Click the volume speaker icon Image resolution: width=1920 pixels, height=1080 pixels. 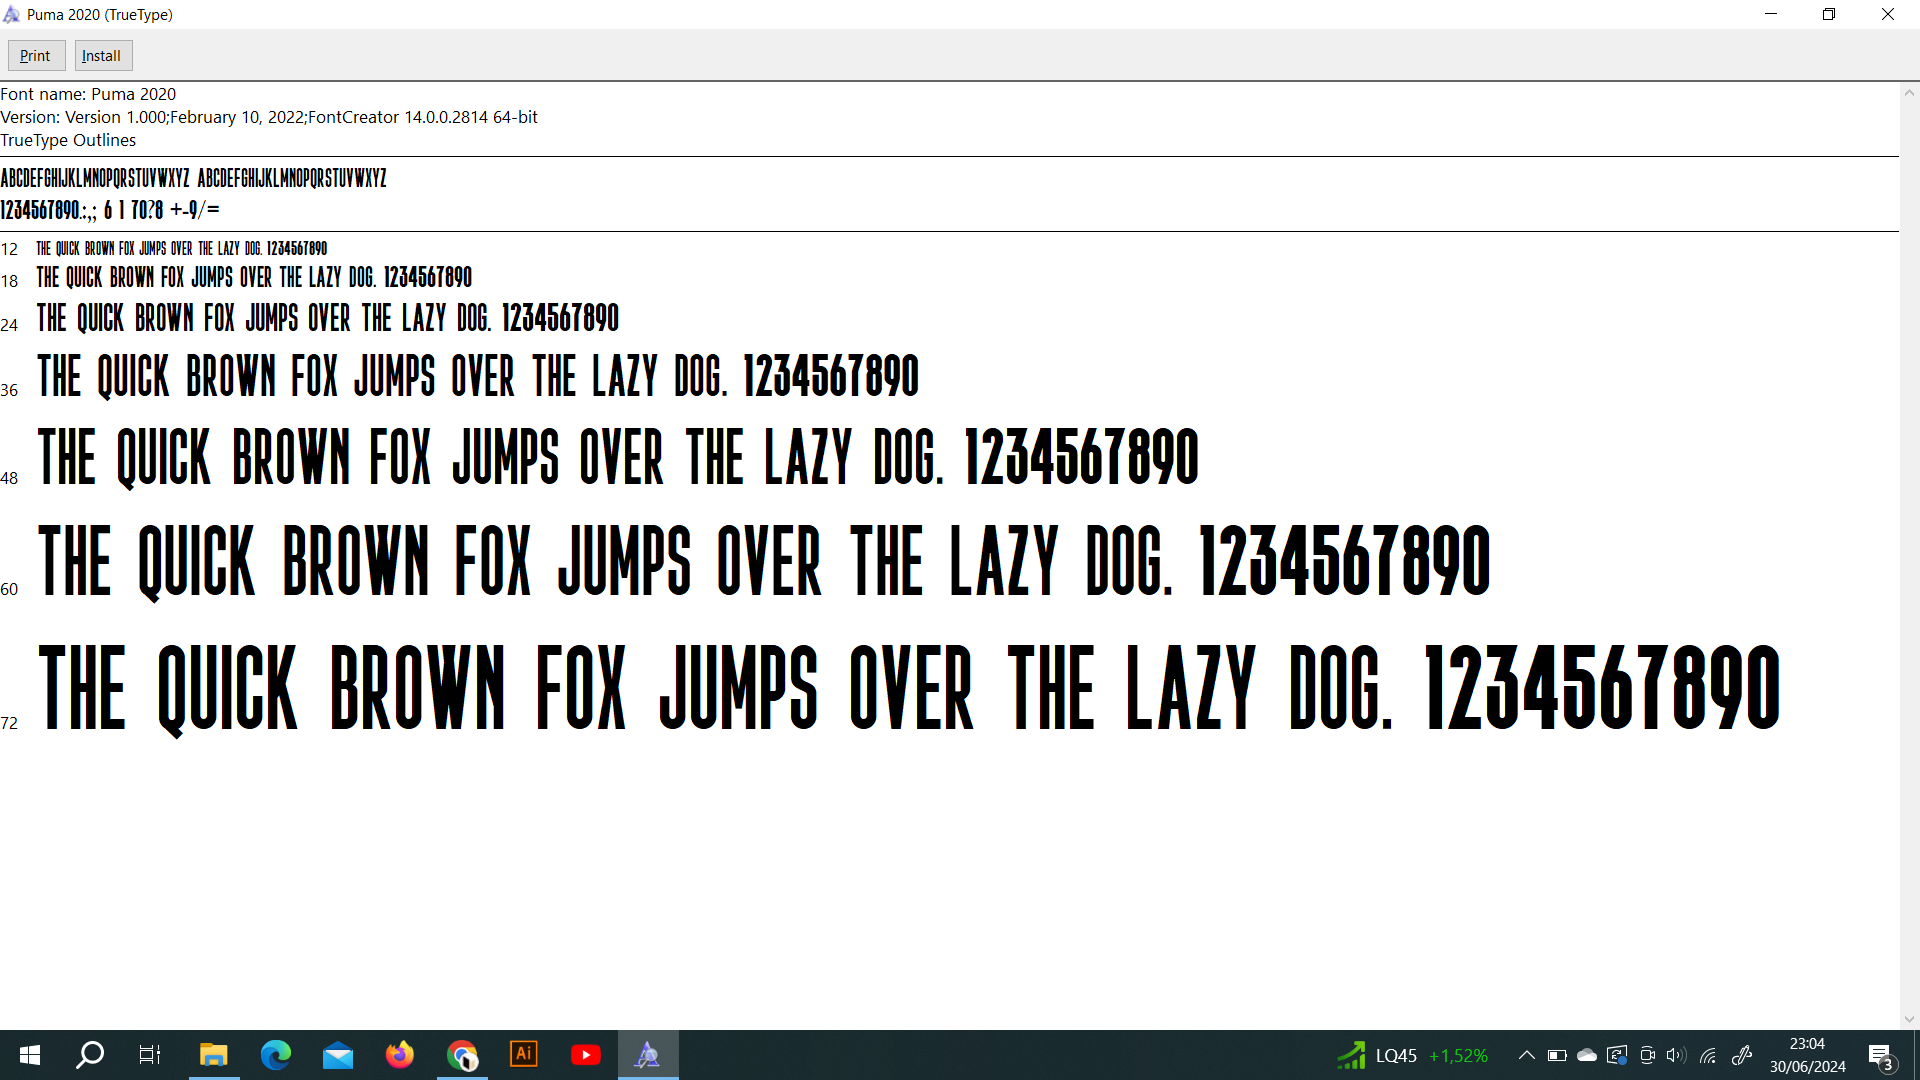tap(1677, 1055)
